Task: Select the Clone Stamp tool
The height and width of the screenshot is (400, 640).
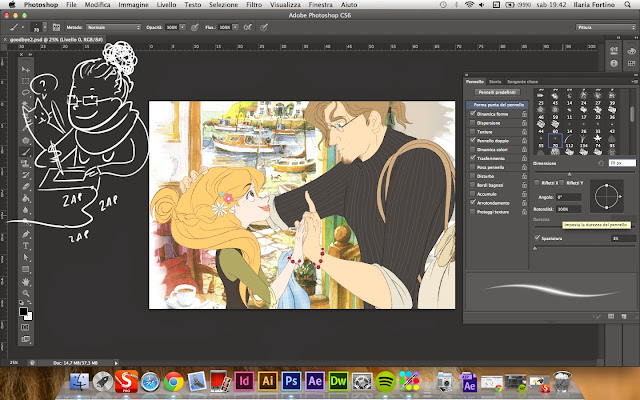Action: click(26, 164)
